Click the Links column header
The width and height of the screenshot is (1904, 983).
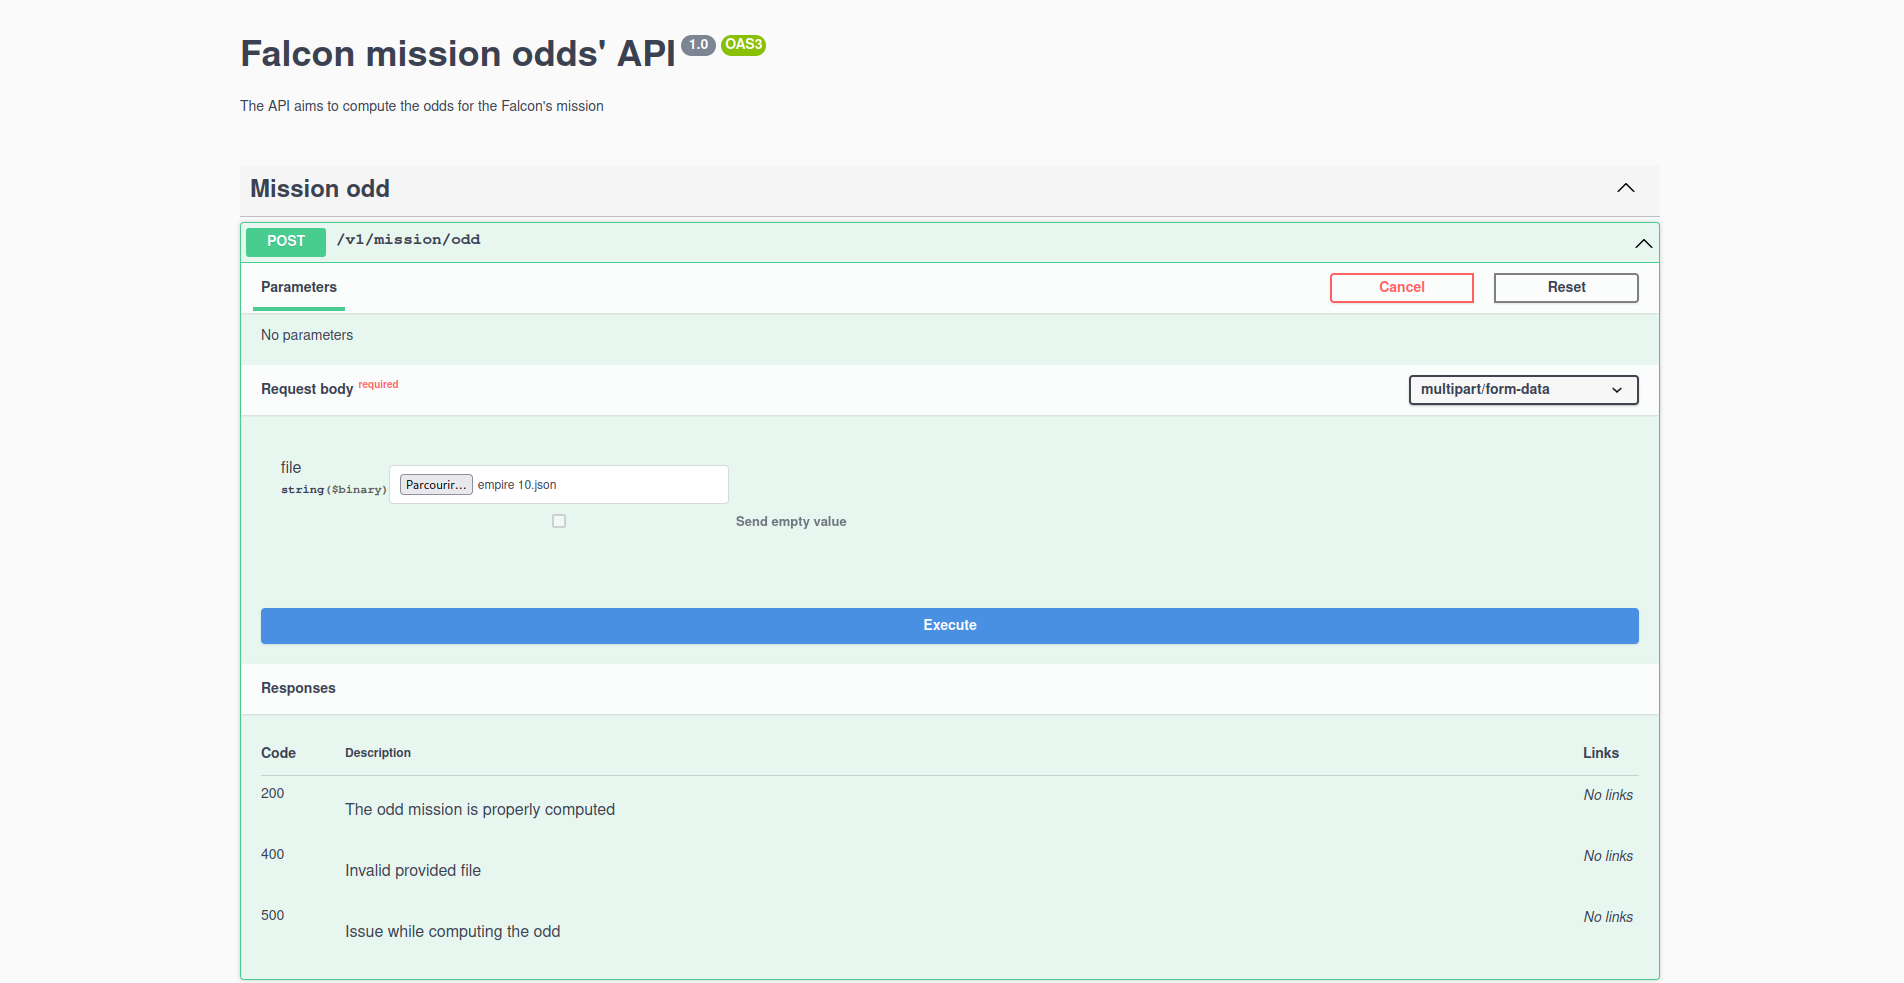pyautogui.click(x=1600, y=753)
